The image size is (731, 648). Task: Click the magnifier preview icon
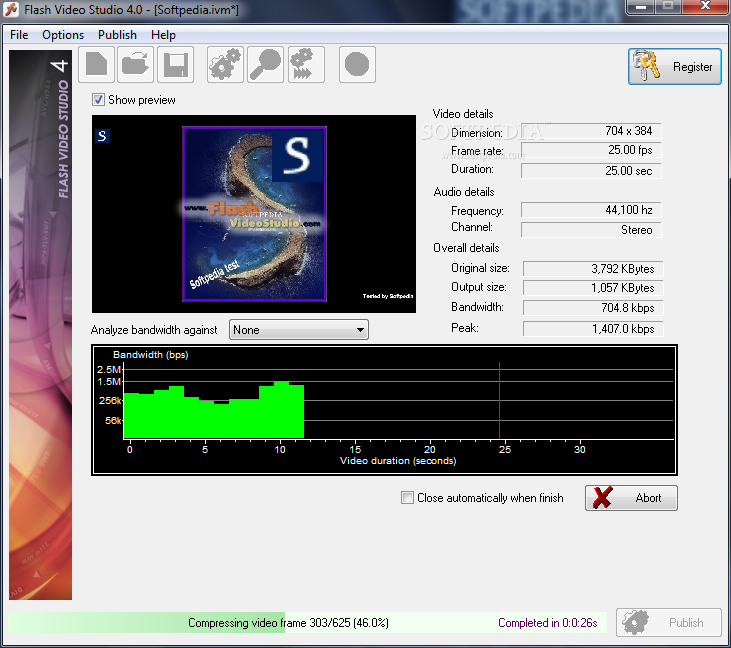[x=265, y=64]
